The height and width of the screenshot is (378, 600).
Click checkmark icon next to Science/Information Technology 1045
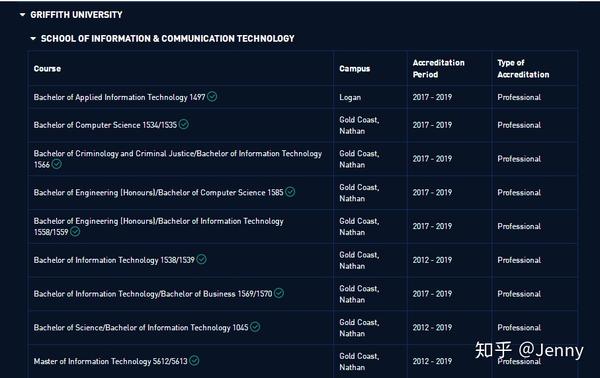tap(255, 327)
